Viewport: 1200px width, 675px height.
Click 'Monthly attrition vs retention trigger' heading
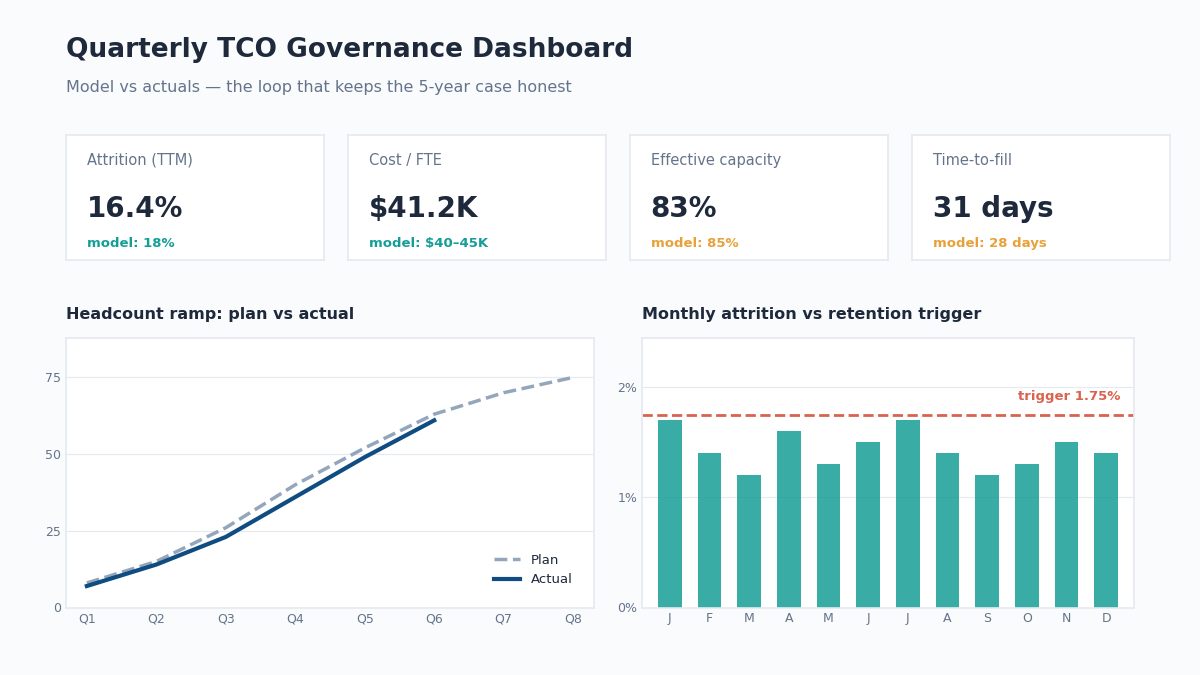click(811, 314)
